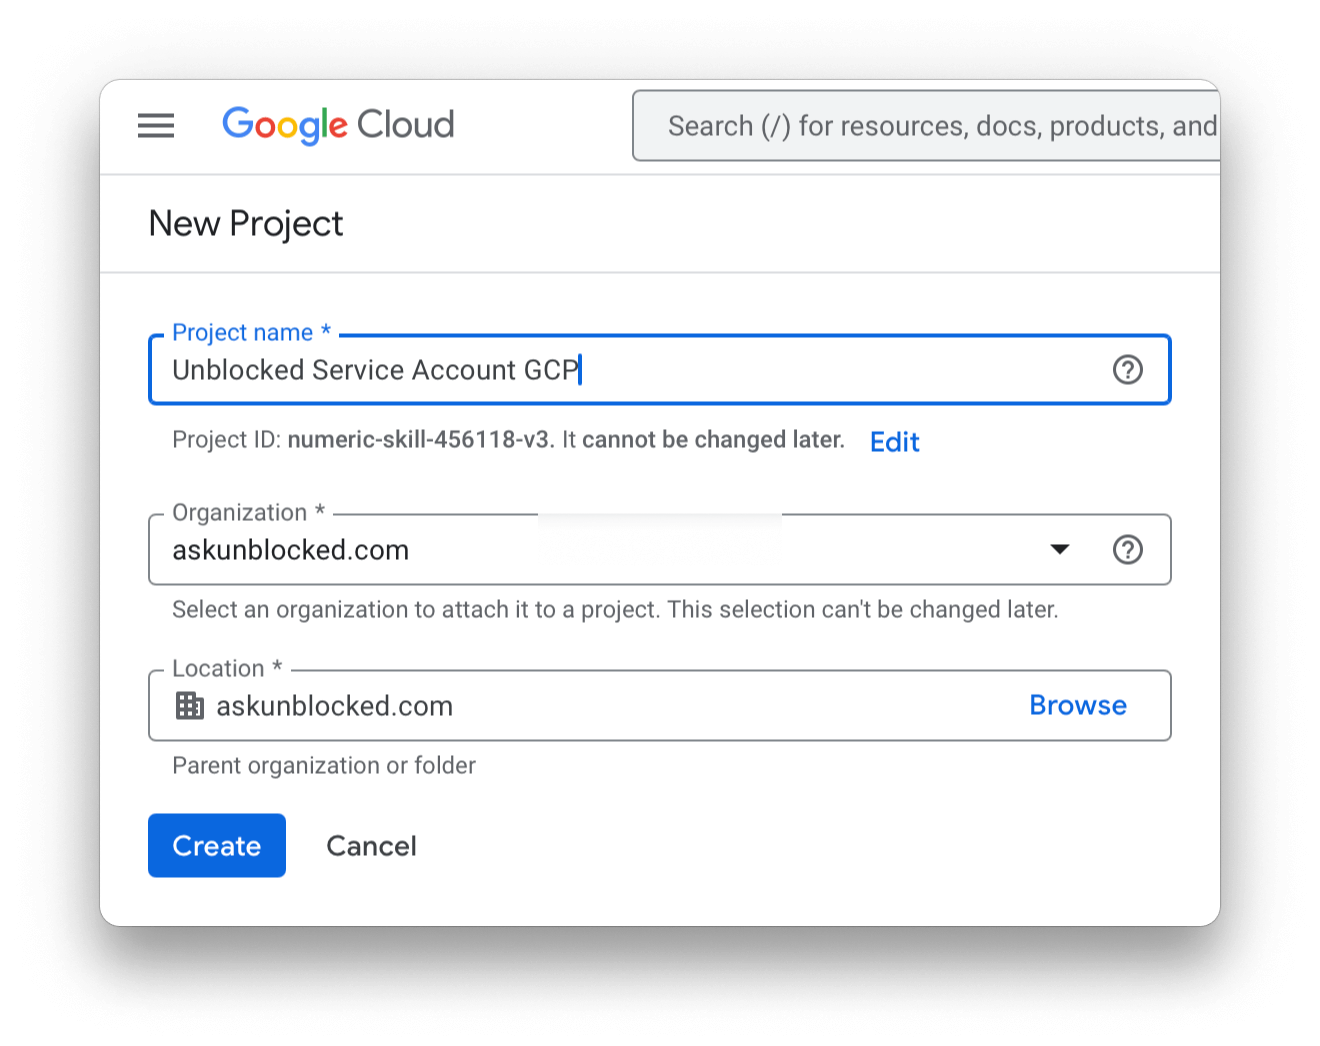Click the building icon in Location field

click(189, 706)
